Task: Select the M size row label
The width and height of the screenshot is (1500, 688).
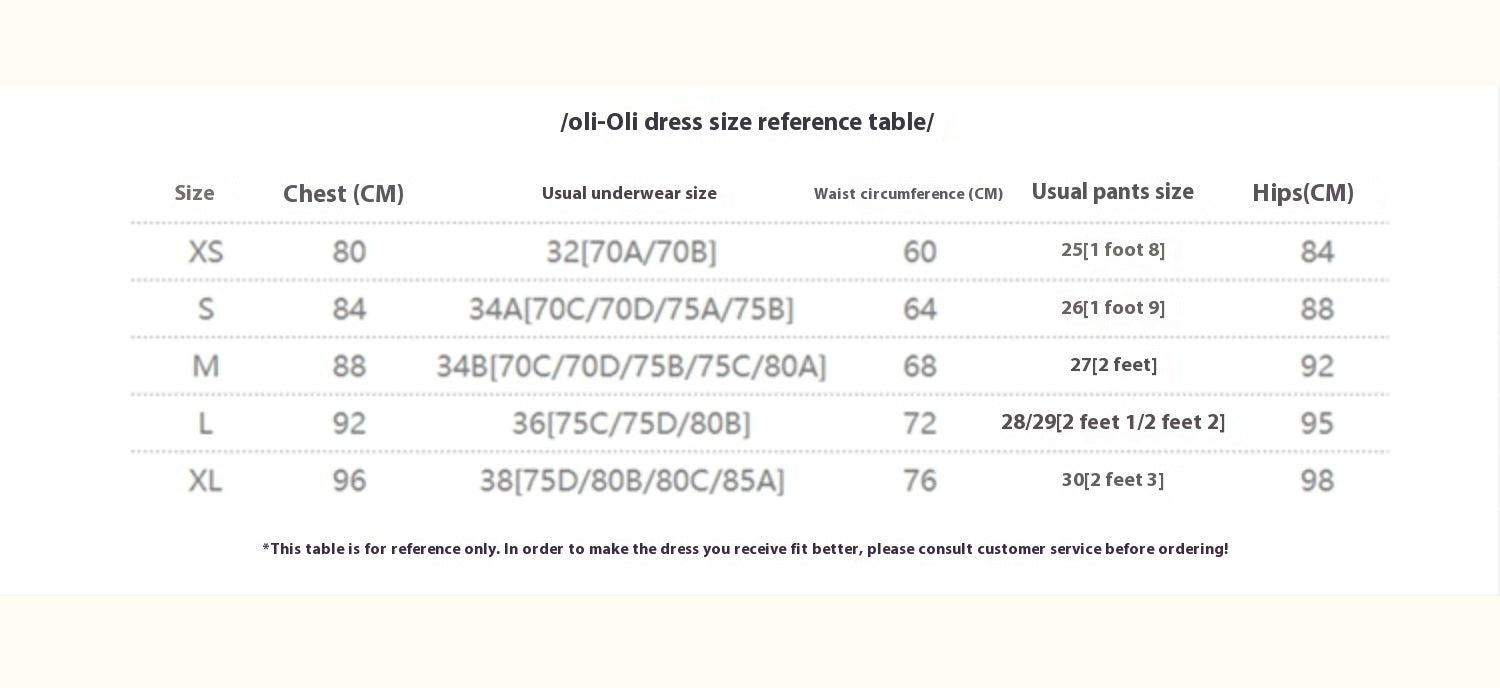Action: pos(205,366)
